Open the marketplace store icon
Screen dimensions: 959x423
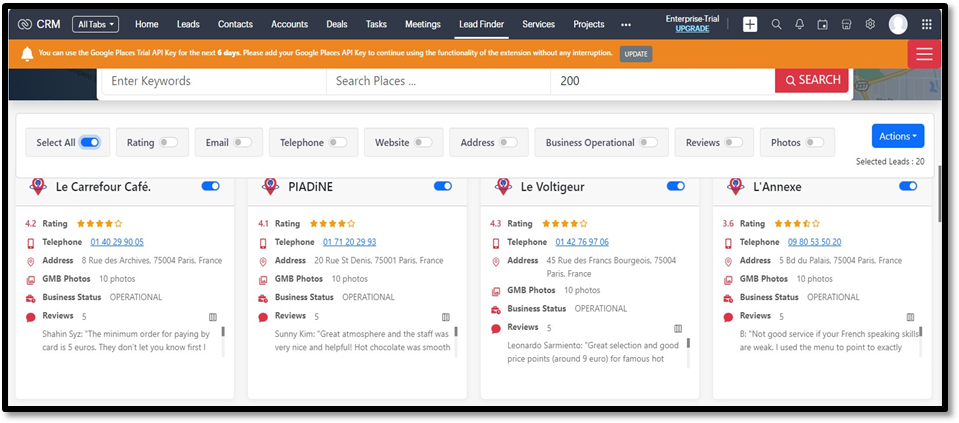[x=846, y=24]
